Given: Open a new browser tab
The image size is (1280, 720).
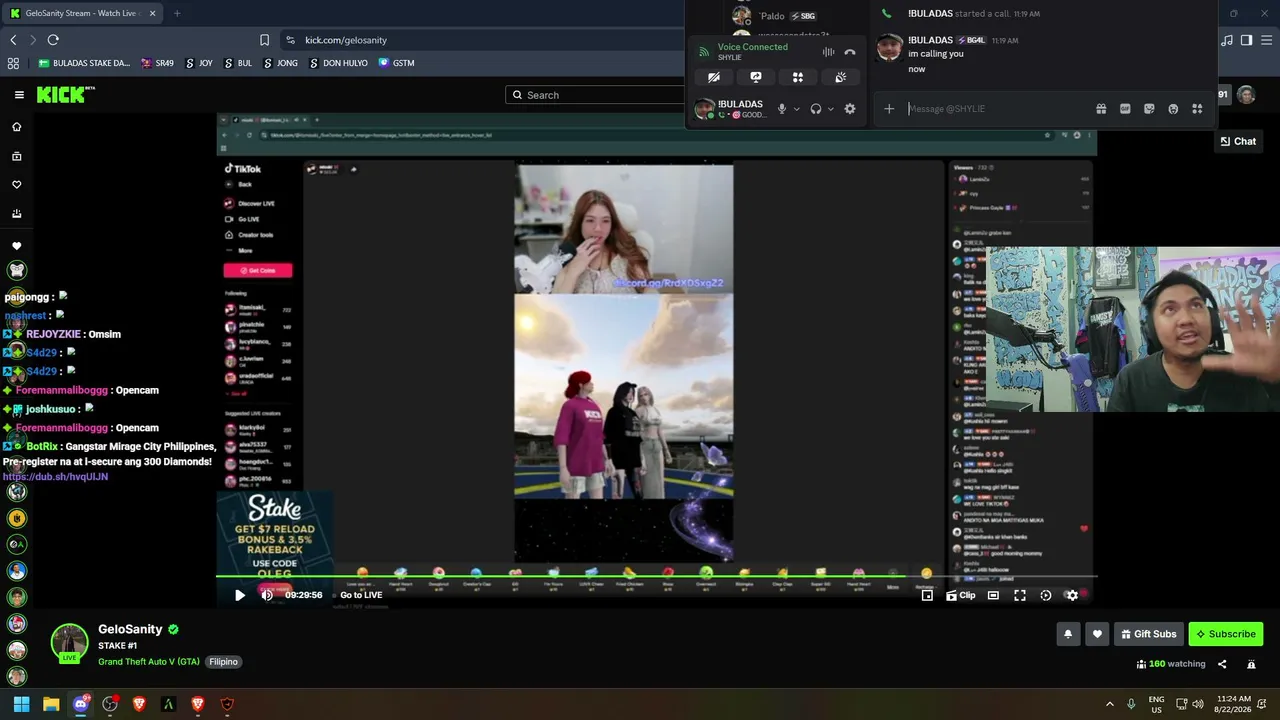Looking at the screenshot, I should 177,13.
